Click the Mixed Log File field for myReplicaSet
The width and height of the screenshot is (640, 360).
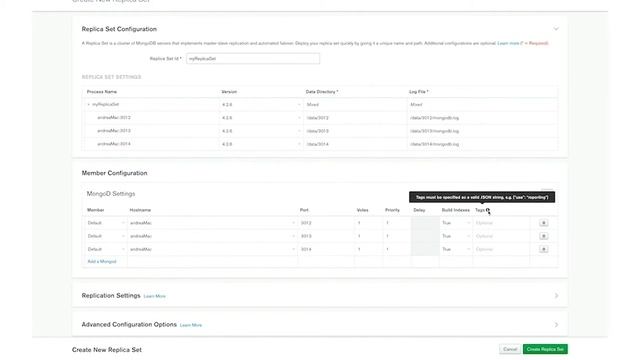coord(482,105)
